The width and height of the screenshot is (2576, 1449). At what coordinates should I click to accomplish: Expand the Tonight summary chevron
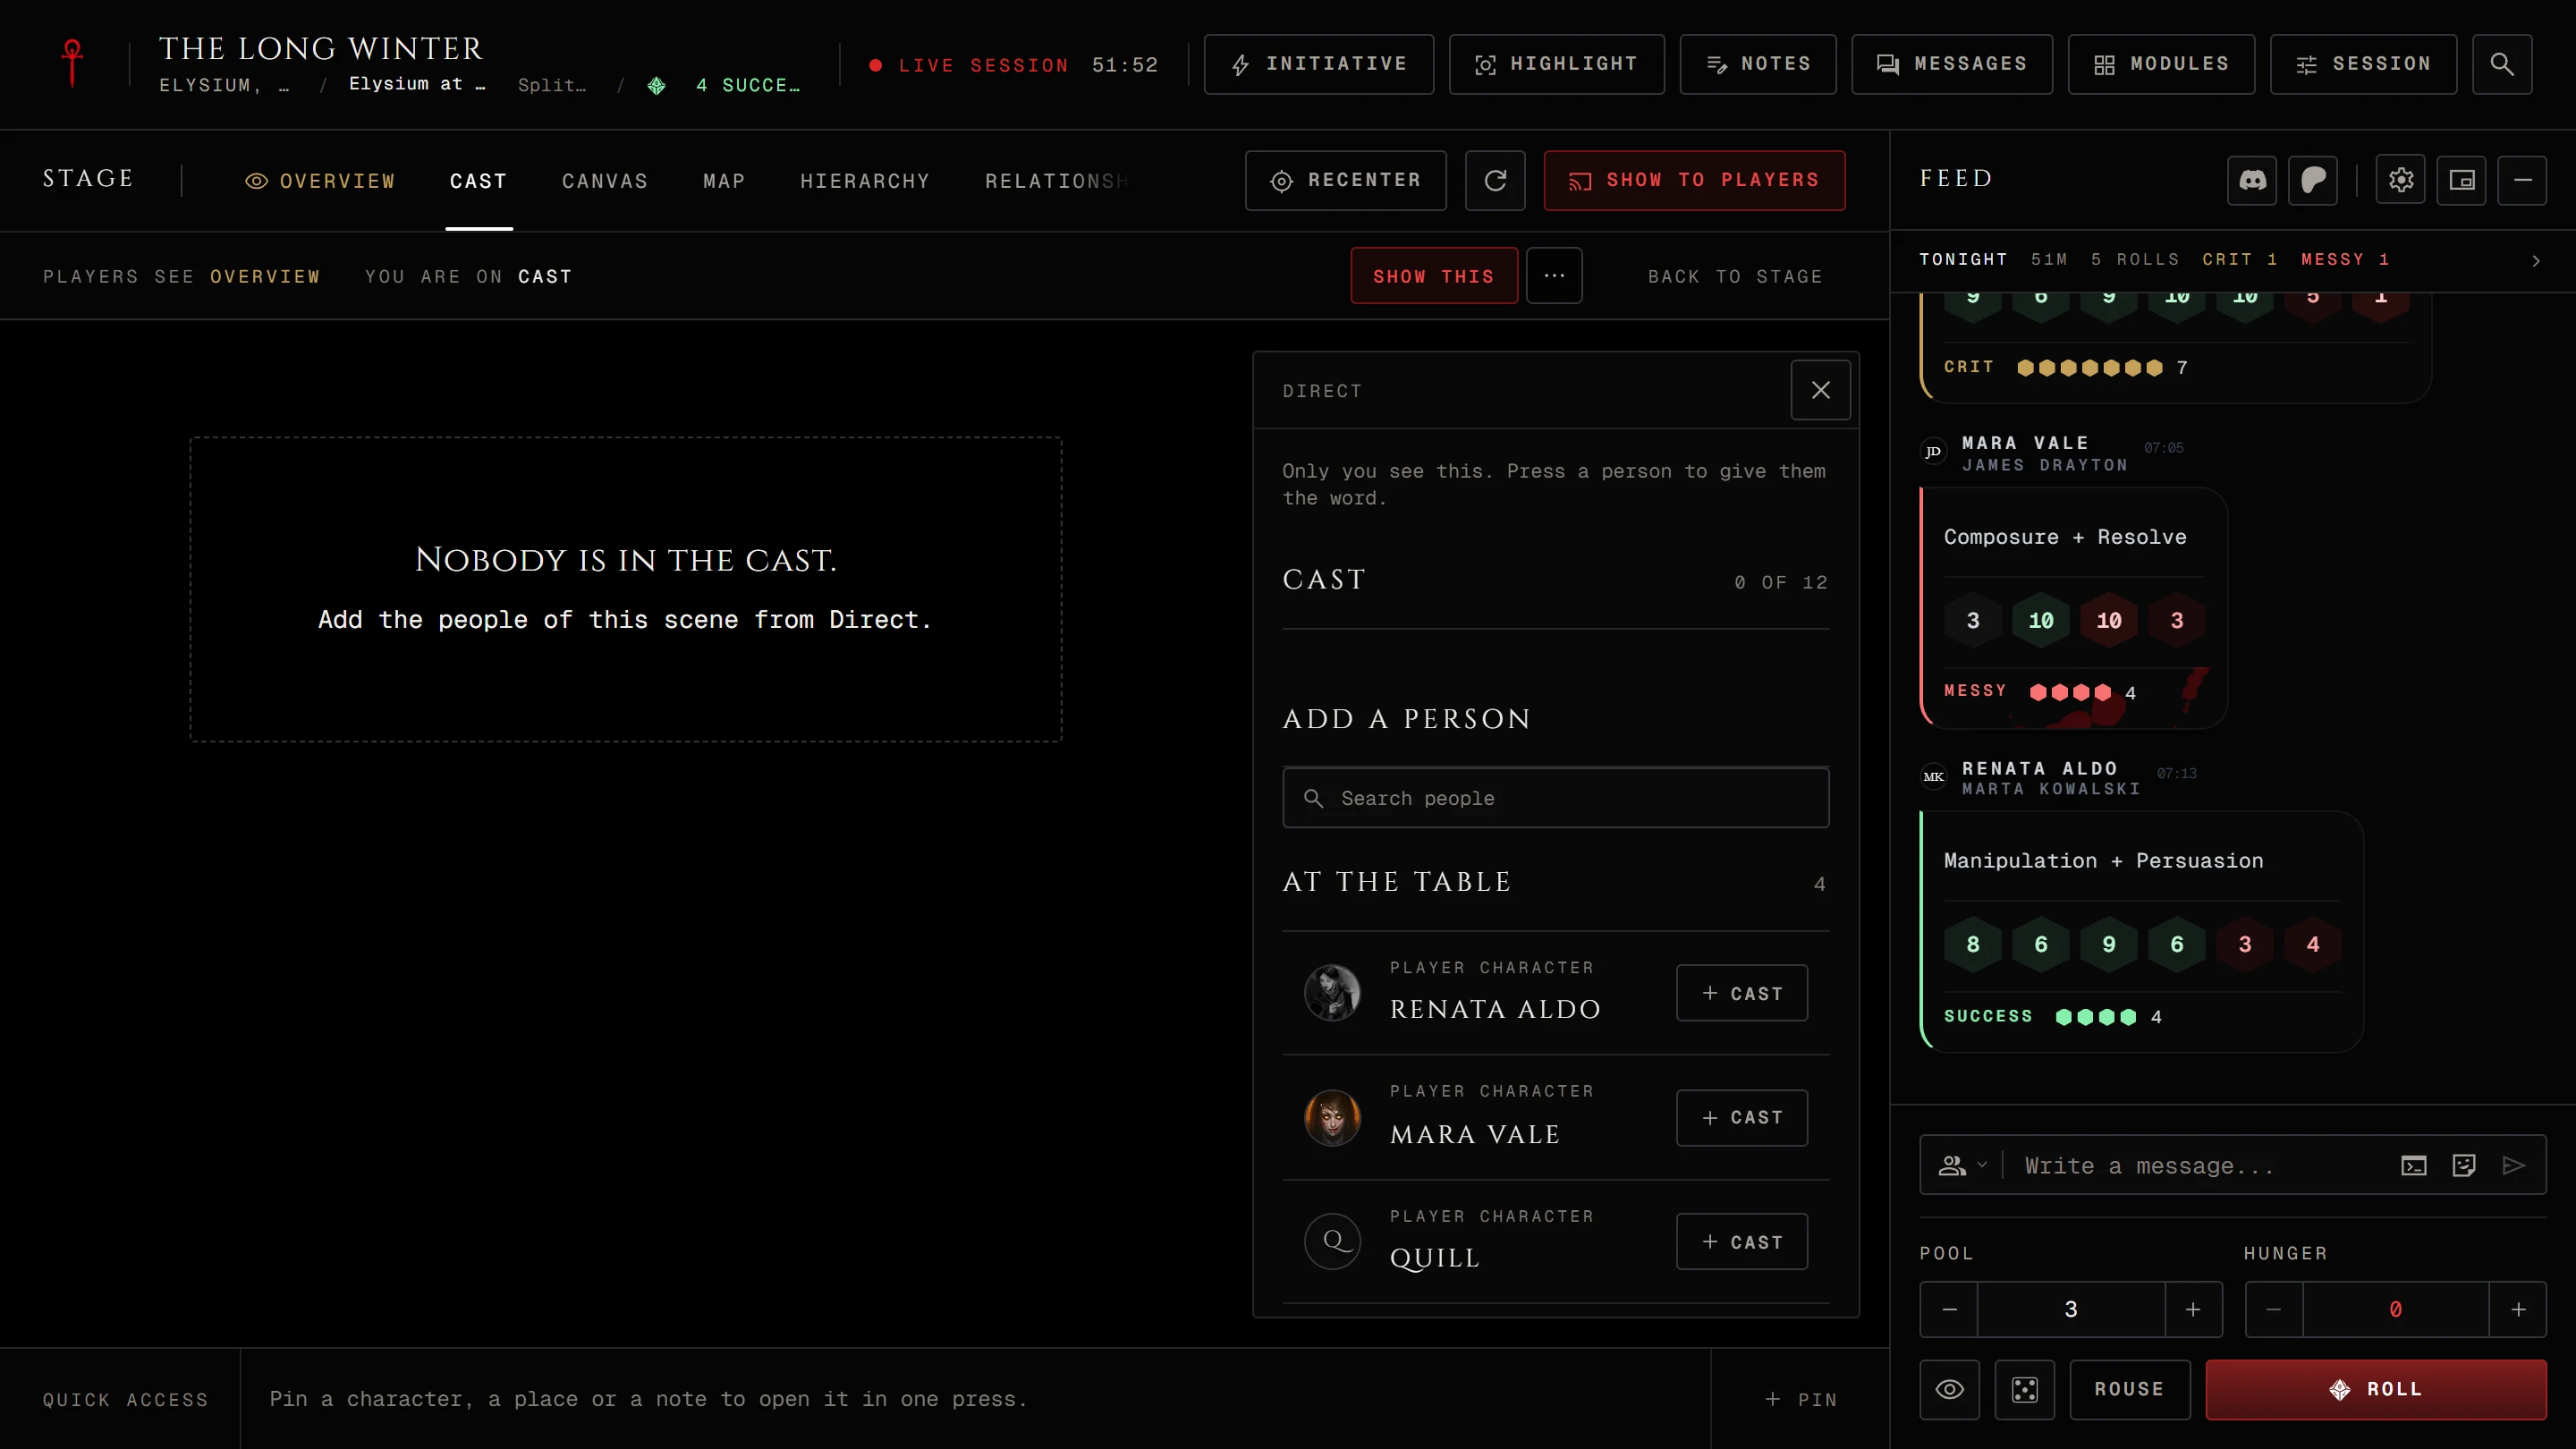[x=2536, y=260]
